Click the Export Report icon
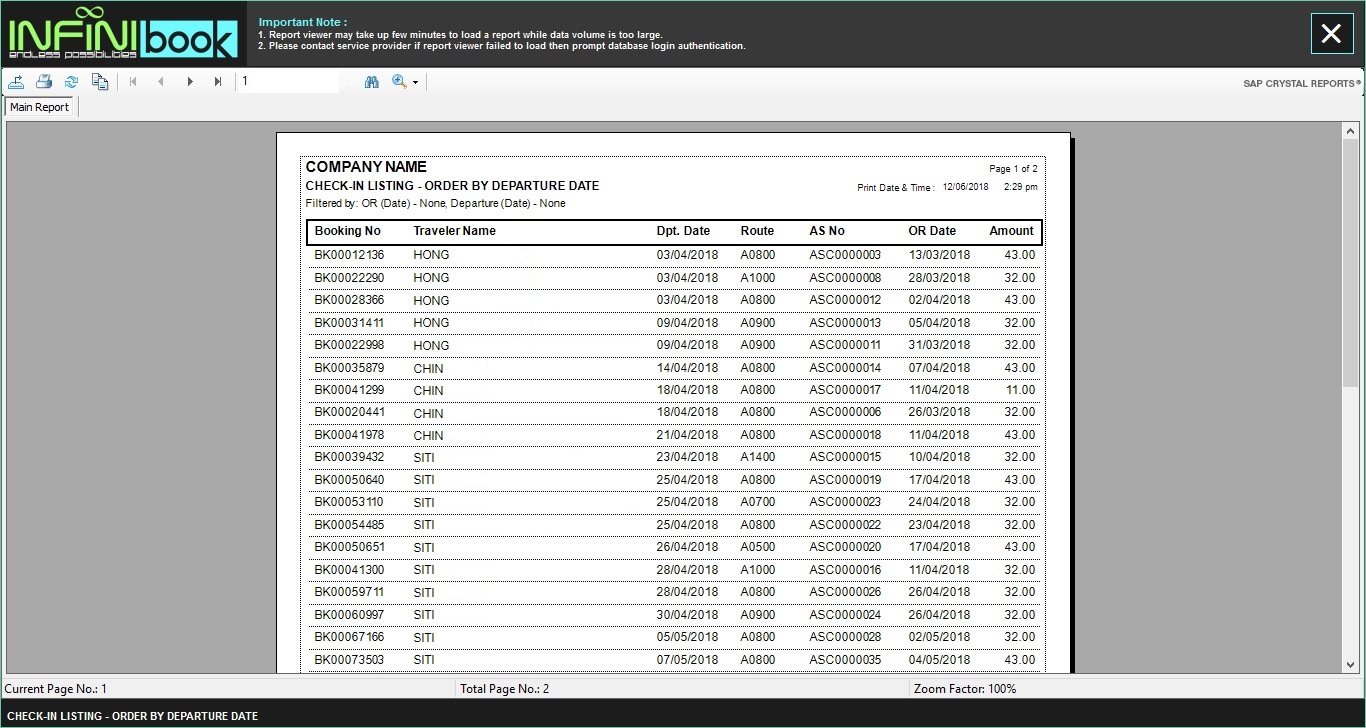 17,82
